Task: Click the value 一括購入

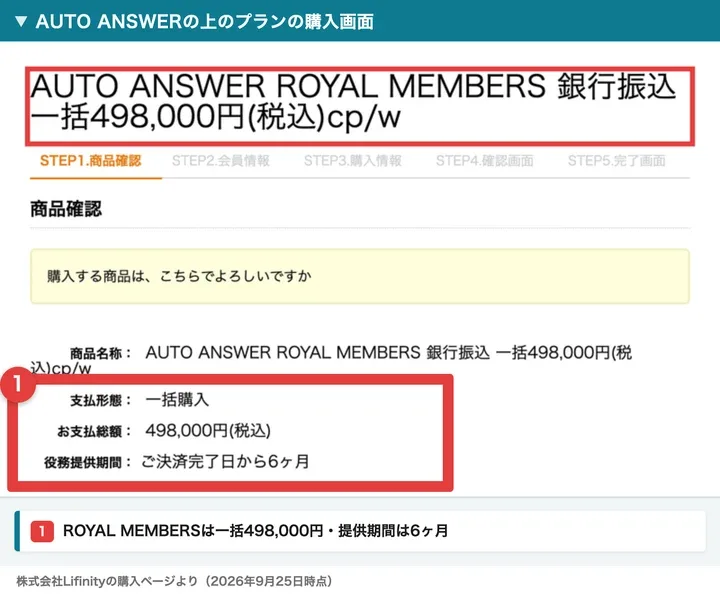Action: 177,400
